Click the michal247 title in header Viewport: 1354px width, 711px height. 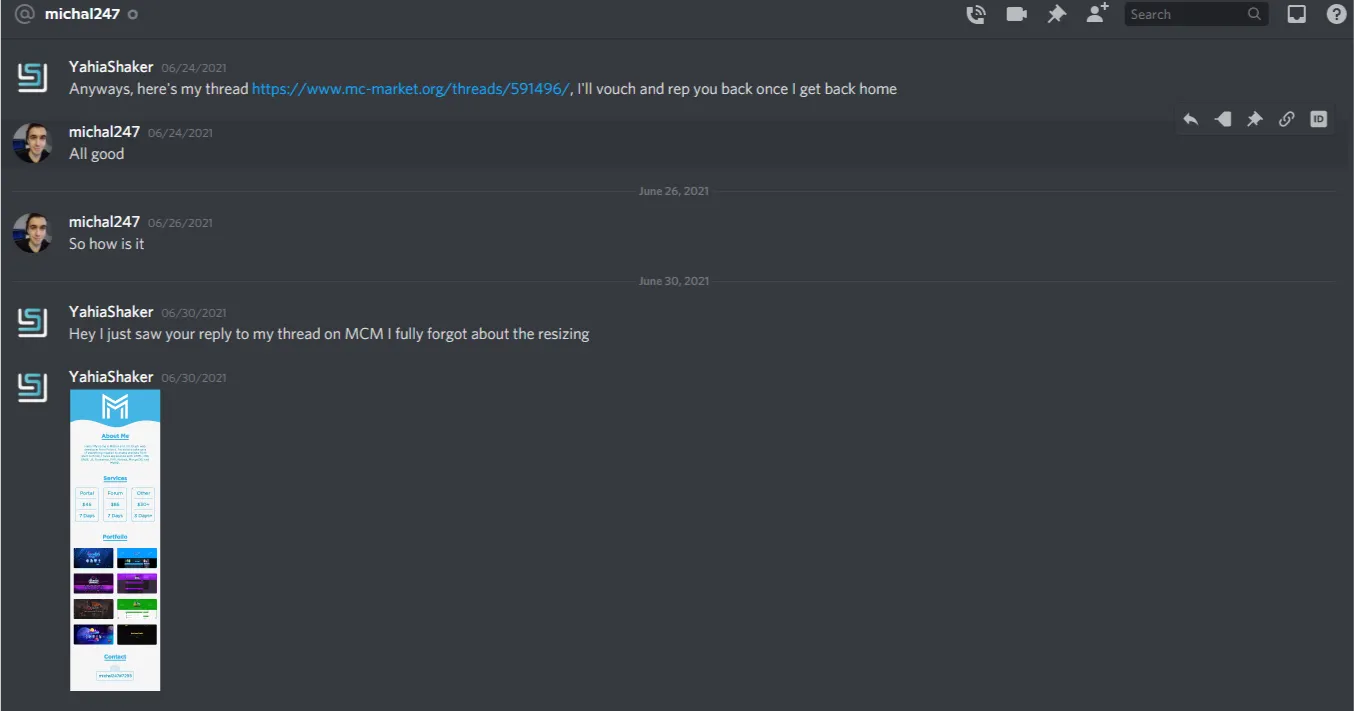point(82,14)
